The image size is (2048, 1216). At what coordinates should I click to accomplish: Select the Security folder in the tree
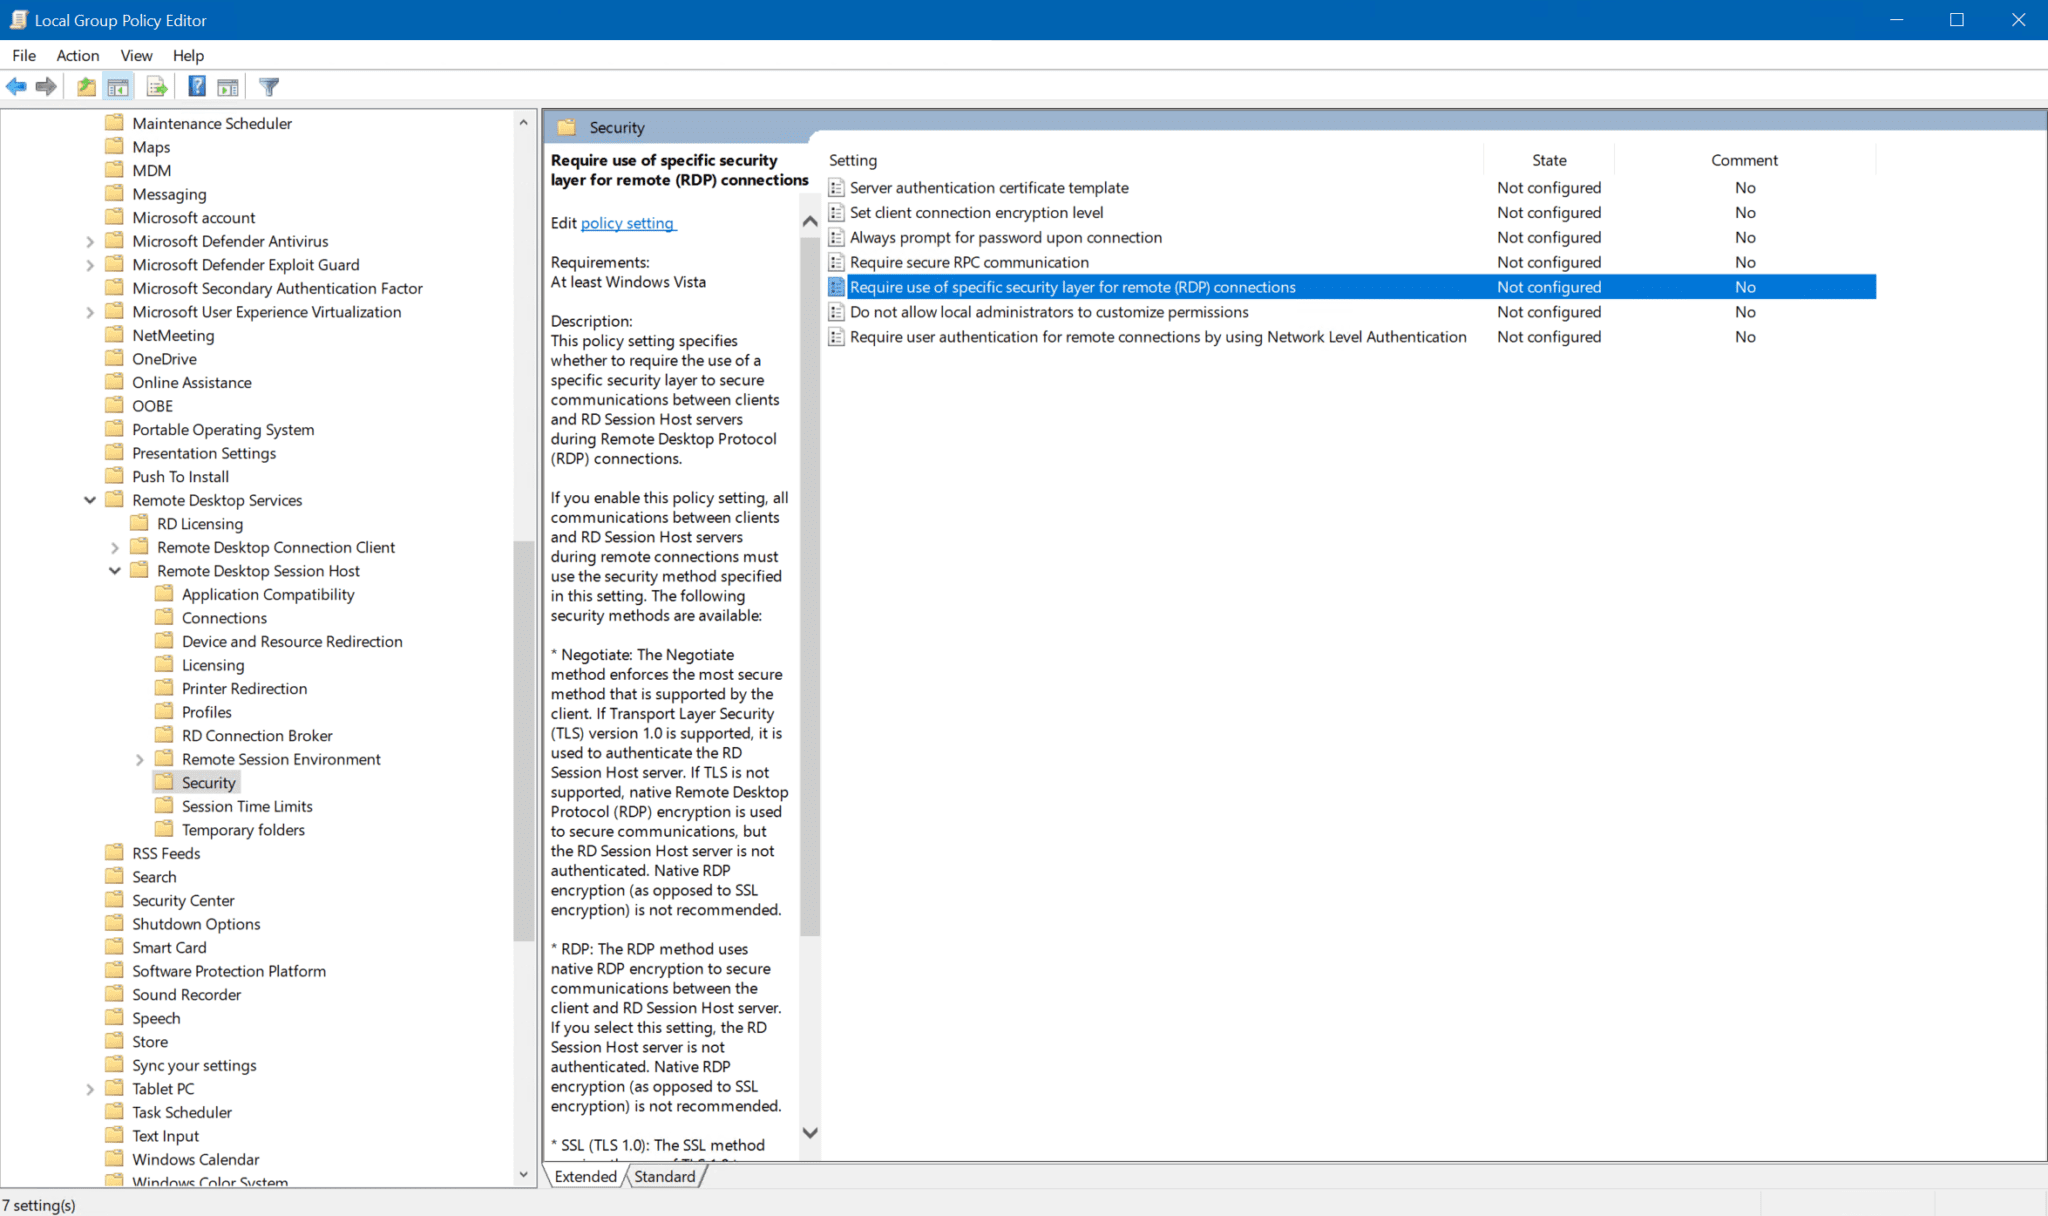click(x=208, y=782)
